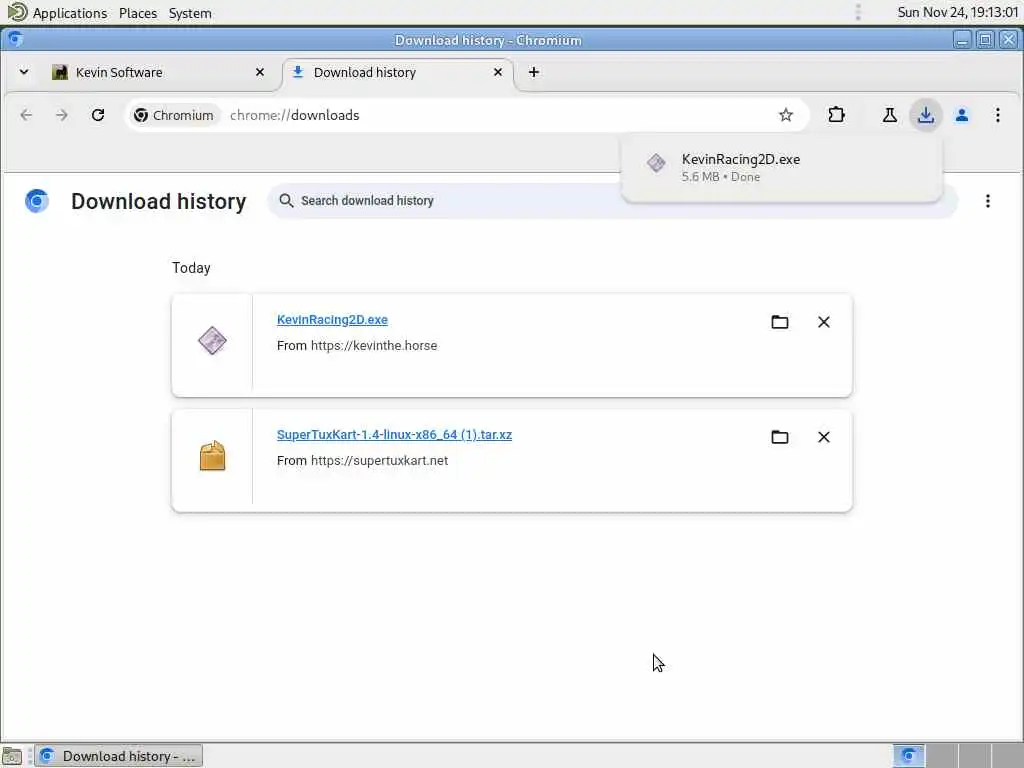The height and width of the screenshot is (768, 1024).
Task: Click the search magnifier icon
Action: tap(286, 200)
